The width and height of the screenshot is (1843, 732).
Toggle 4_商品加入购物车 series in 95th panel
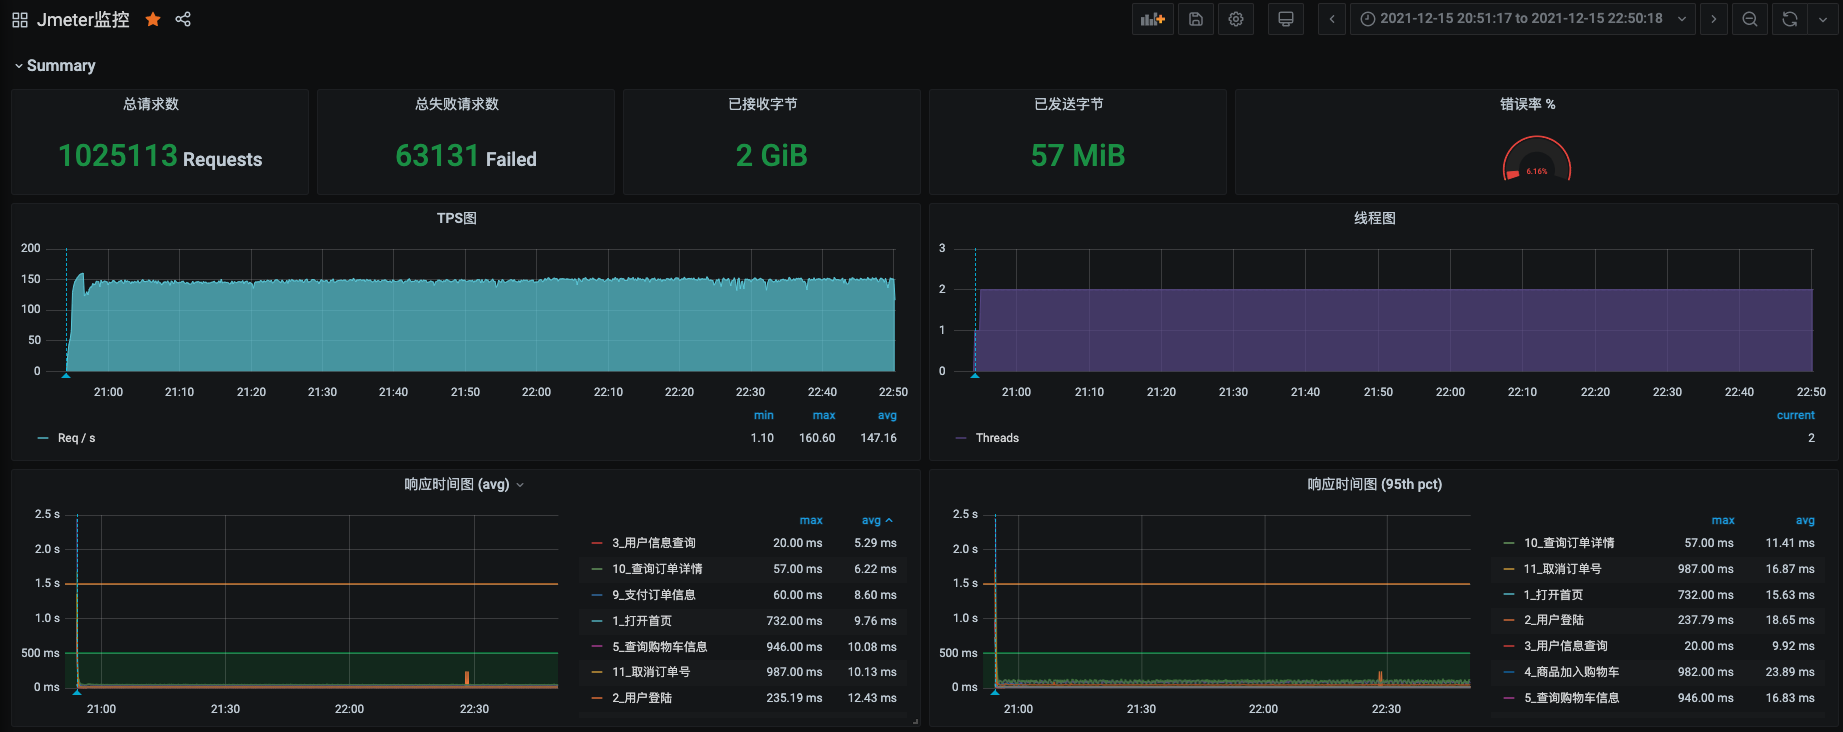tap(1572, 672)
